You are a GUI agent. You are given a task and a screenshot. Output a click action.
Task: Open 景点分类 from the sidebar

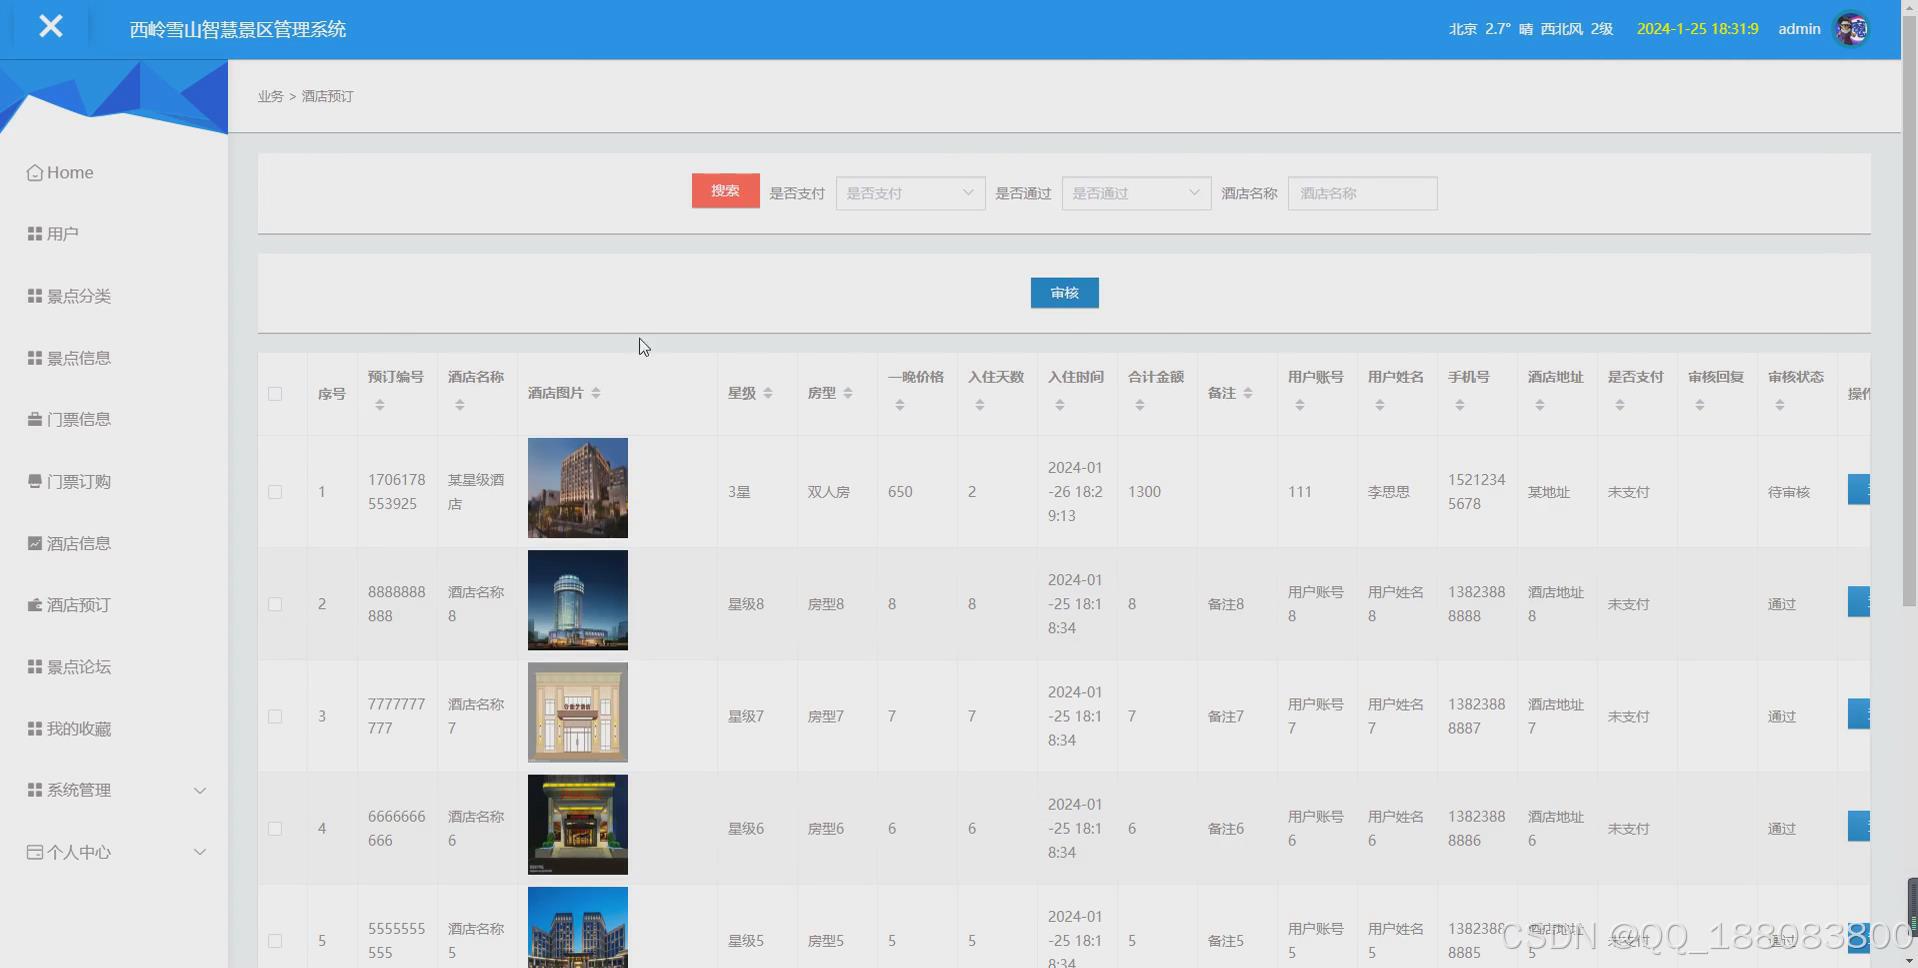point(79,296)
